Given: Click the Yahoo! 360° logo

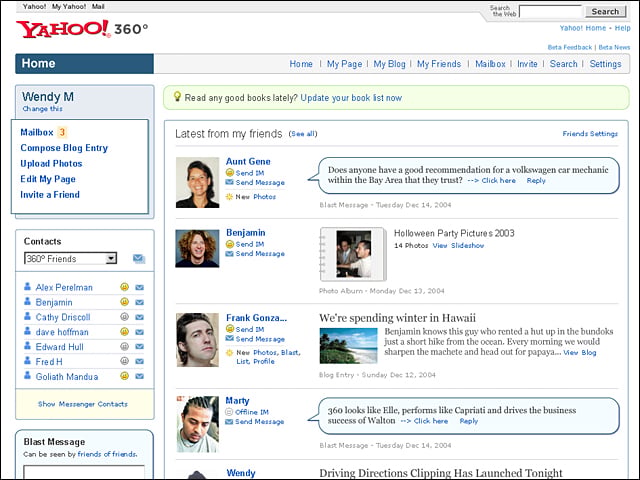Looking at the screenshot, I should click(x=82, y=29).
